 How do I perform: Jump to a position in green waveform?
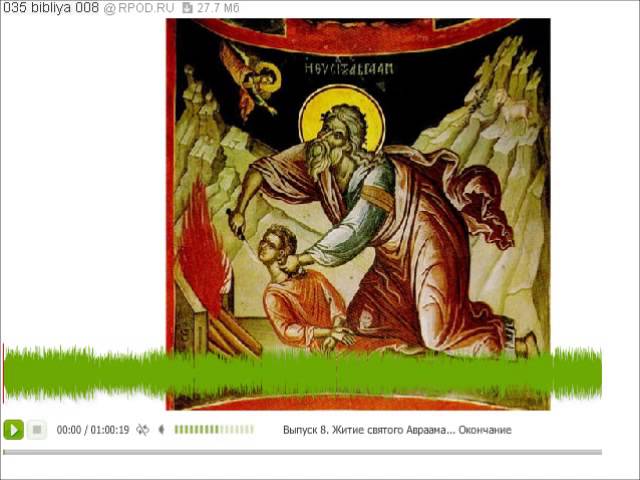[302, 372]
